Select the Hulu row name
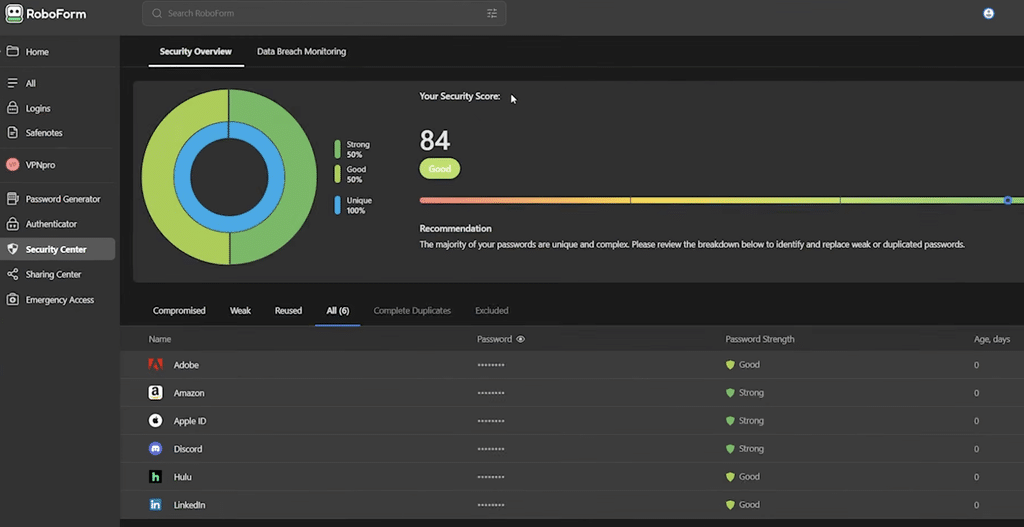 click(183, 477)
